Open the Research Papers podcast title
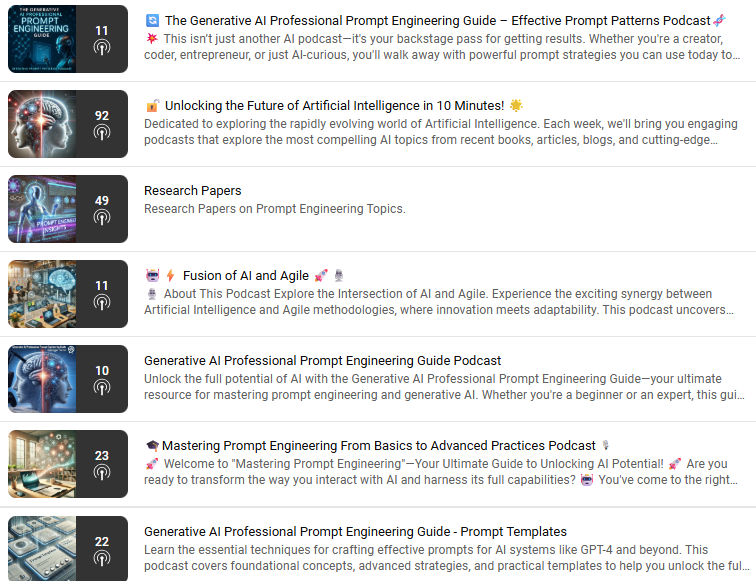Screen dimensions: 756x581 [x=192, y=190]
